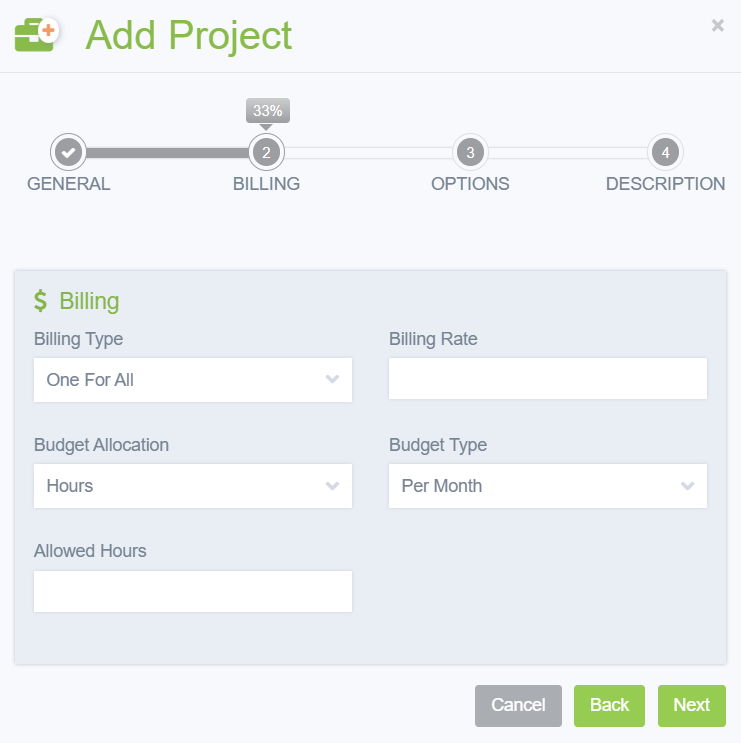The width and height of the screenshot is (741, 743).
Task: Click the 33% progress indicator badge
Action: click(x=267, y=111)
